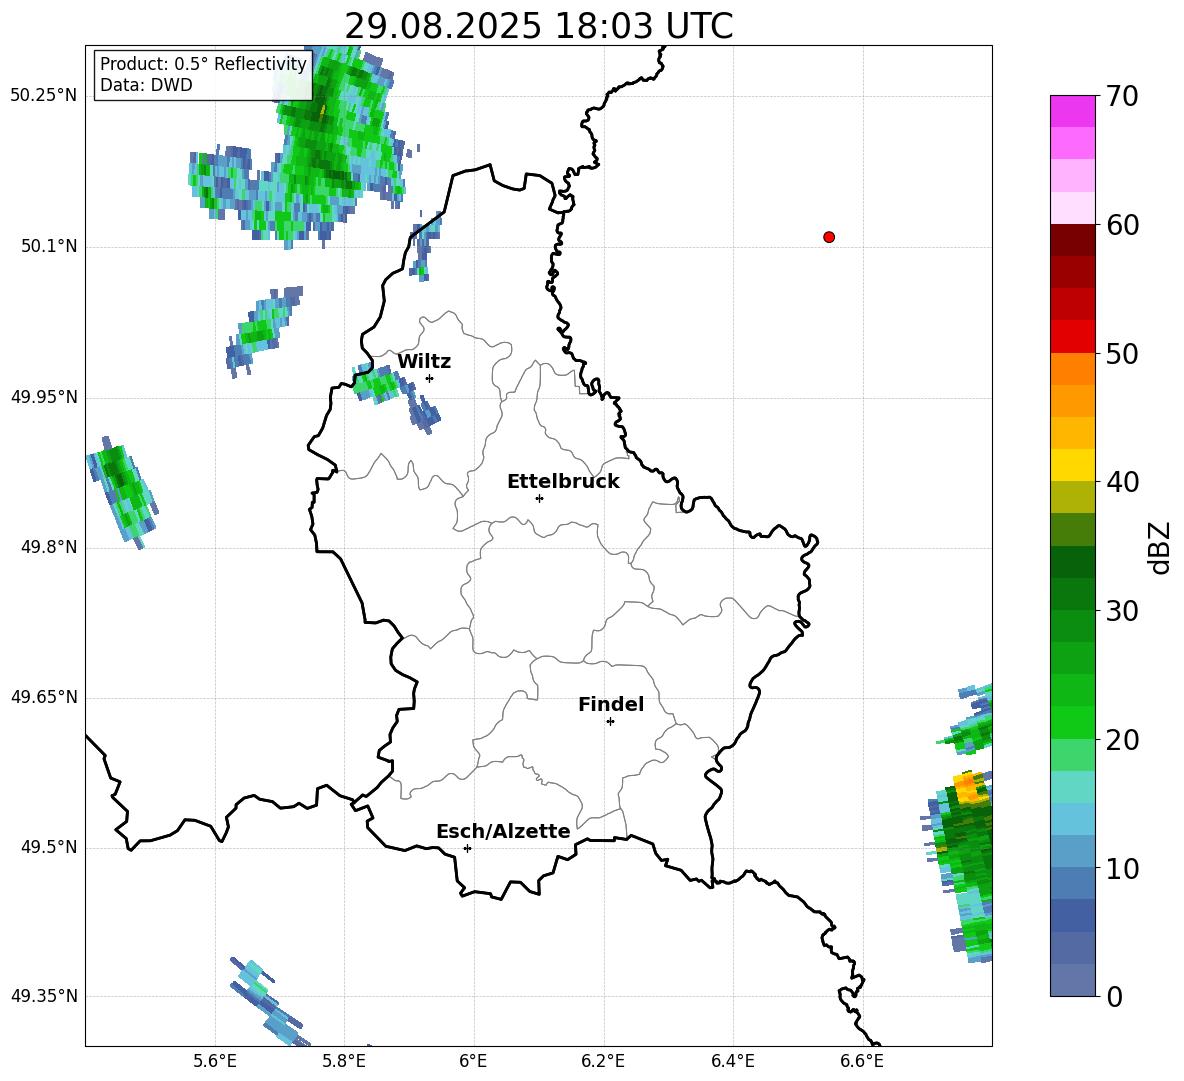The width and height of the screenshot is (1184, 1081).
Task: Click the colorbar tick value 30
Action: point(1122,611)
